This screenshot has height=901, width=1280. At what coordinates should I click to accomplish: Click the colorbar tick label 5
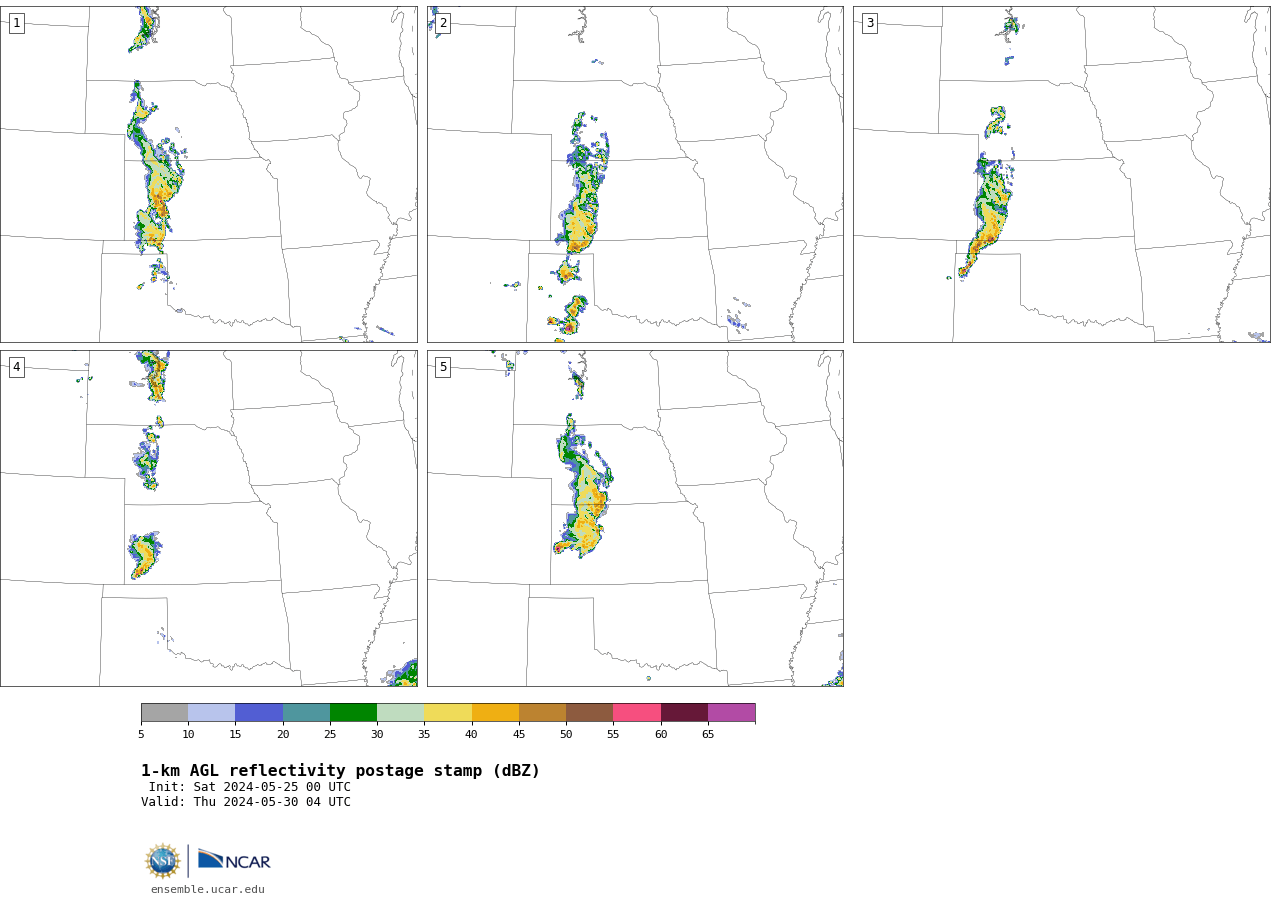(141, 735)
